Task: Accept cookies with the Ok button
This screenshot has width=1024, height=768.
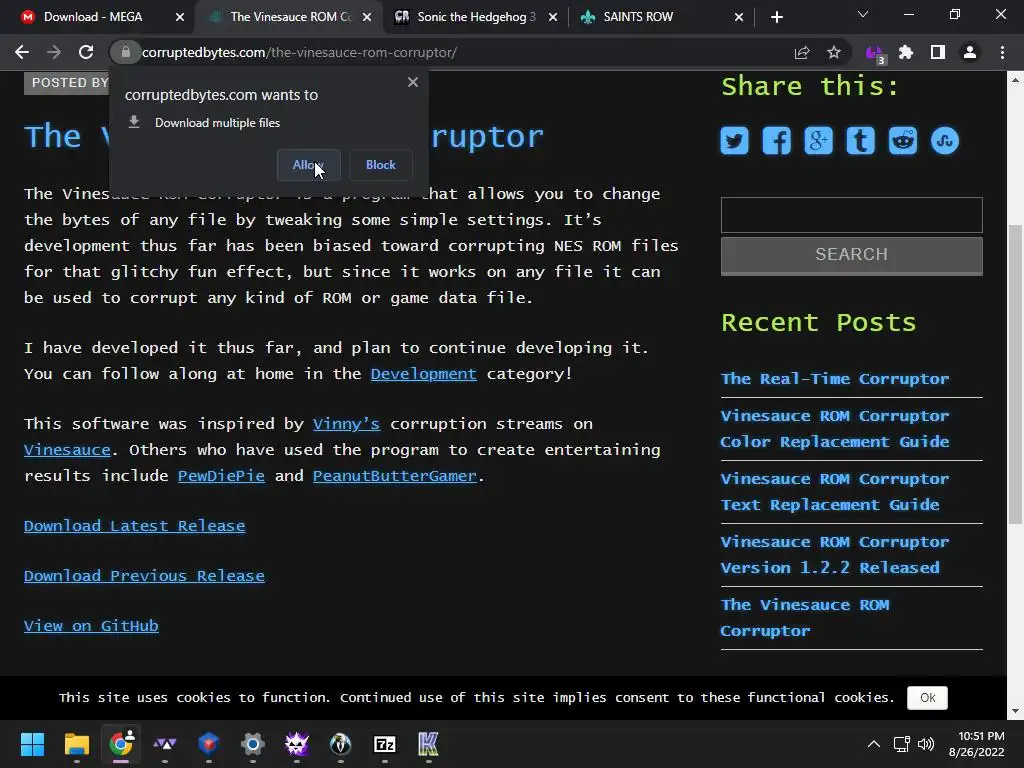Action: (927, 697)
